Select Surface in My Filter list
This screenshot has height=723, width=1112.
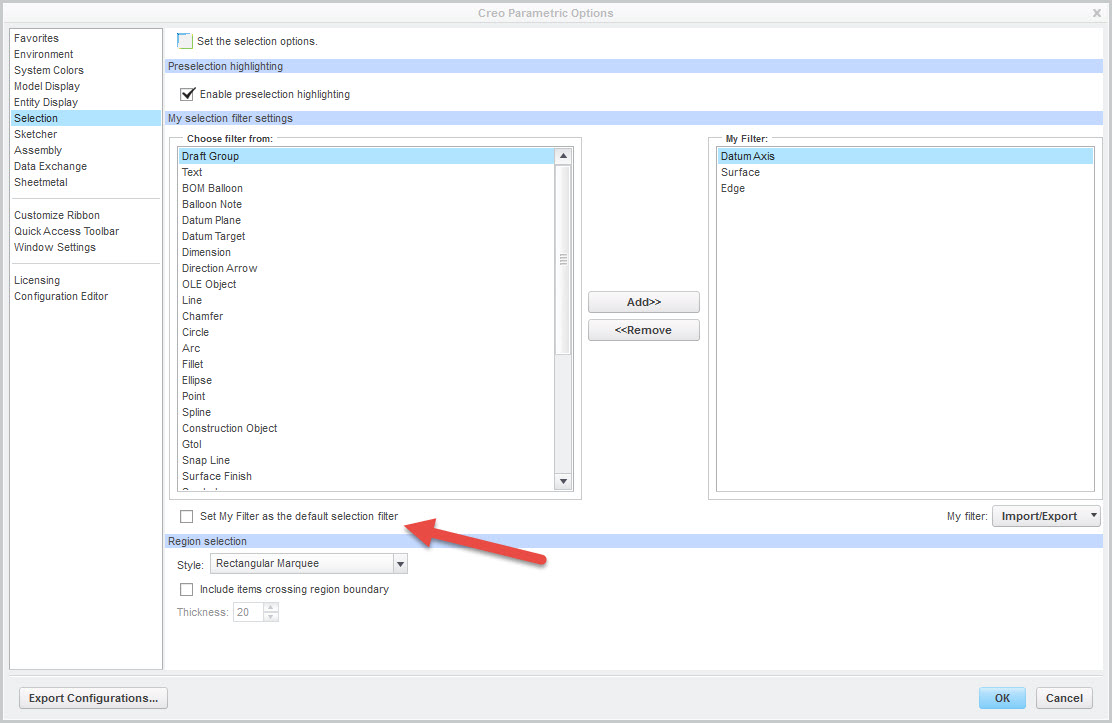coord(905,172)
